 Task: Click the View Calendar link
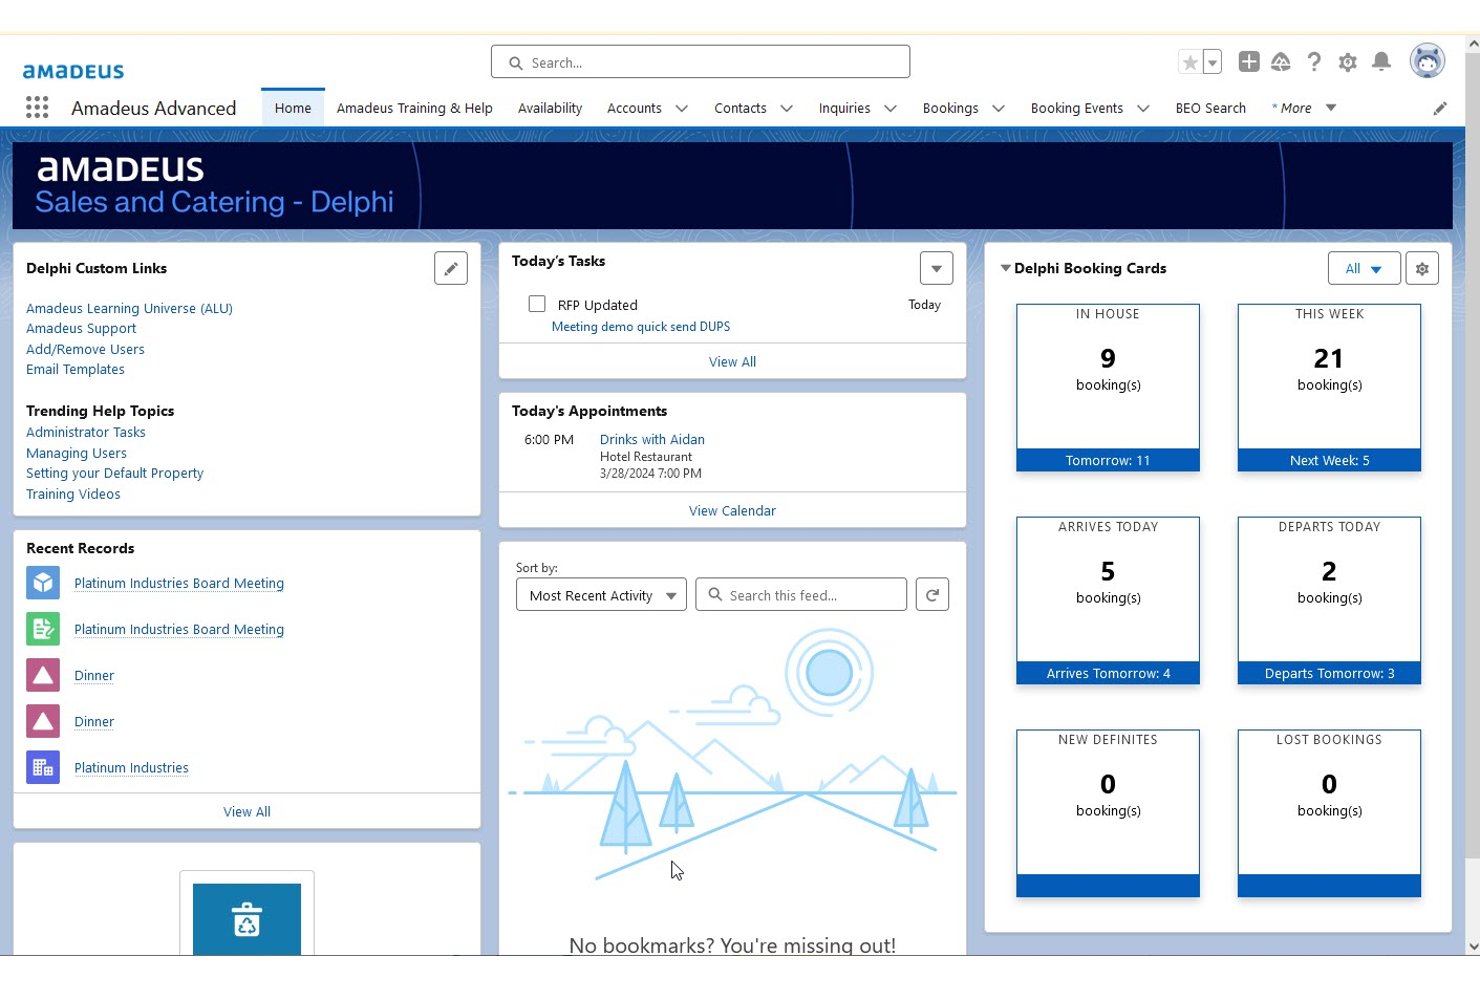(x=732, y=511)
